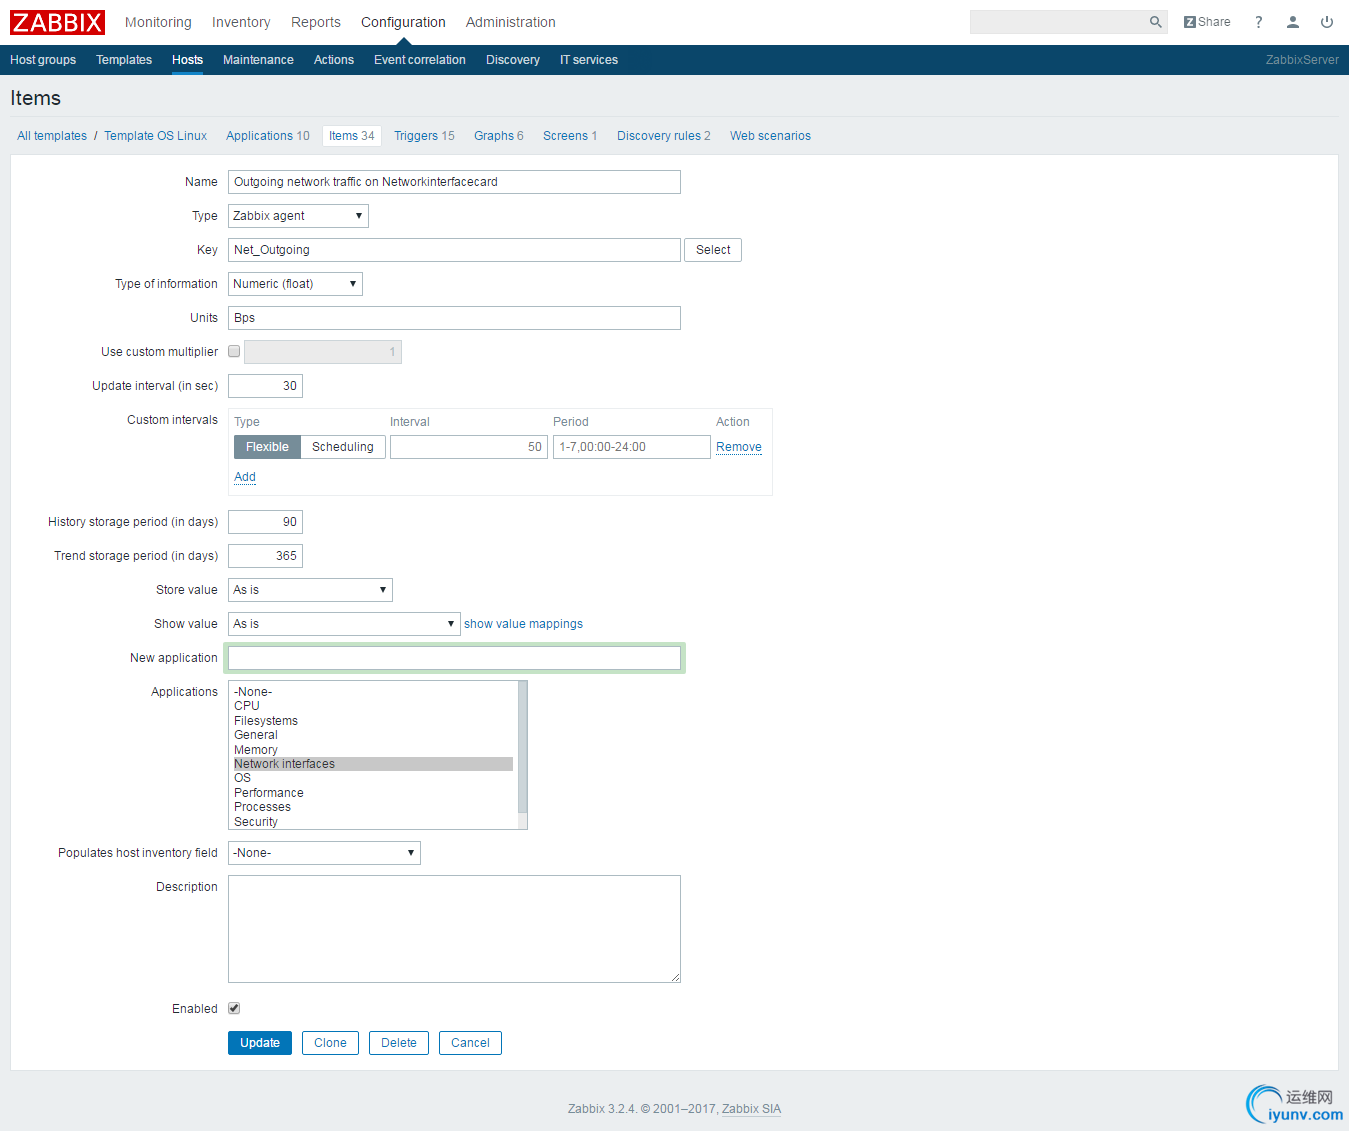The height and width of the screenshot is (1131, 1349).
Task: Open the Type of information dropdown
Action: [295, 284]
